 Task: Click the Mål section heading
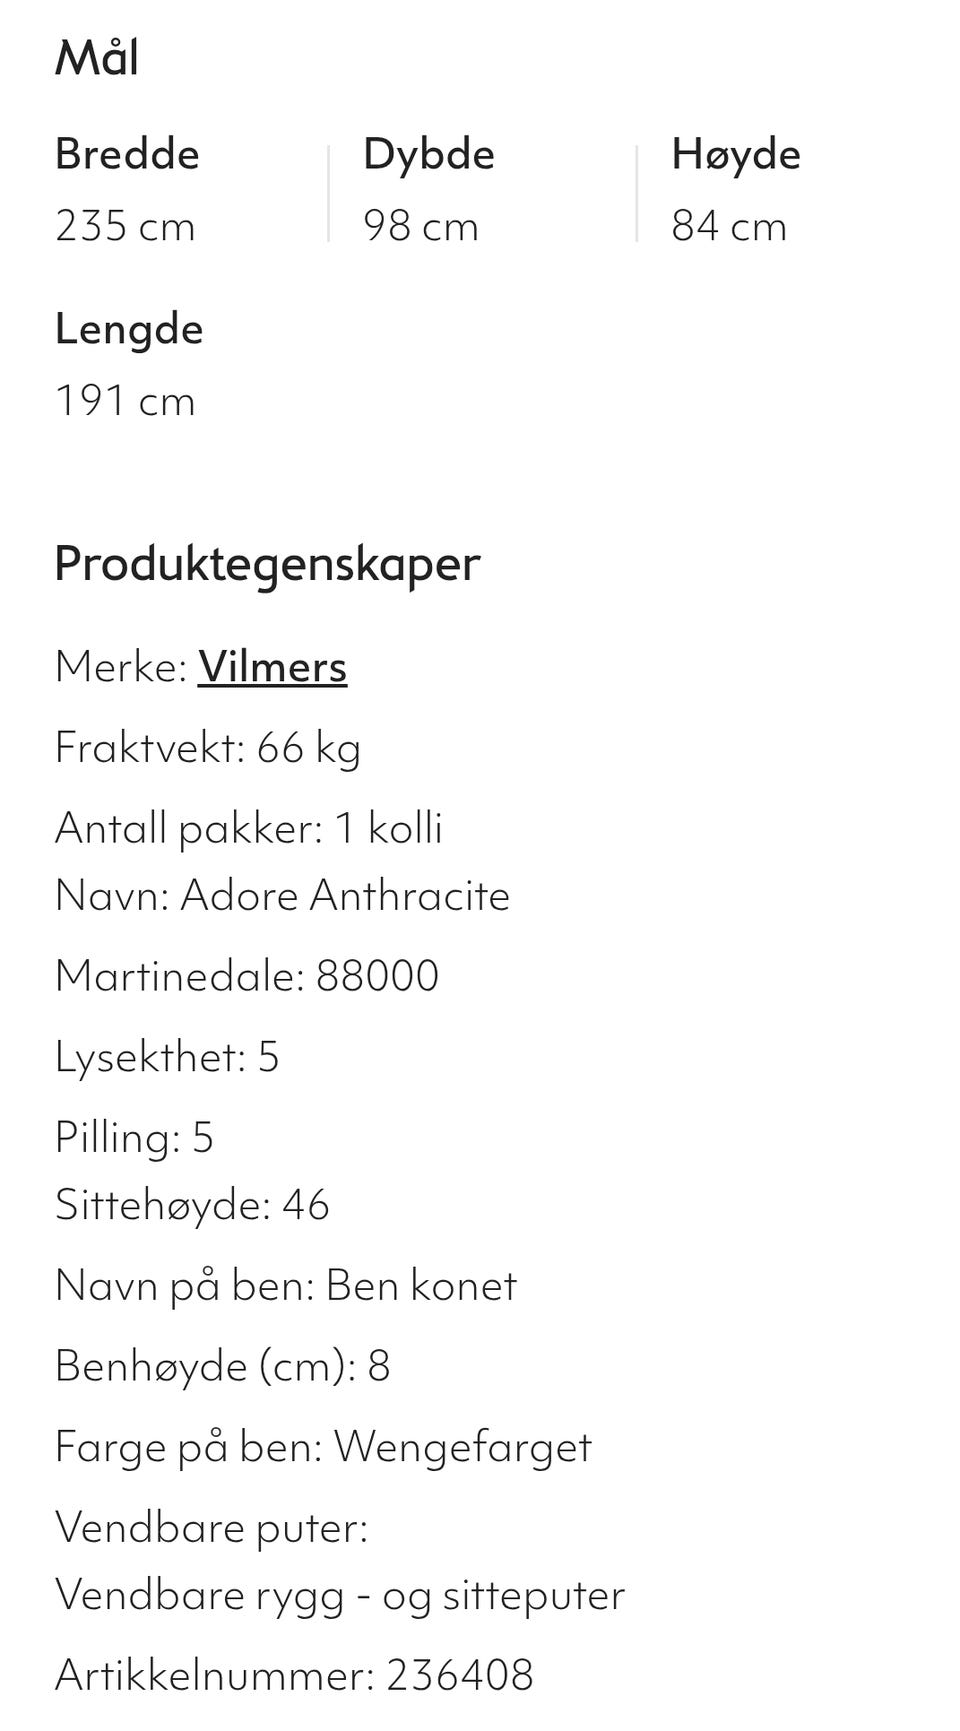pyautogui.click(x=97, y=58)
